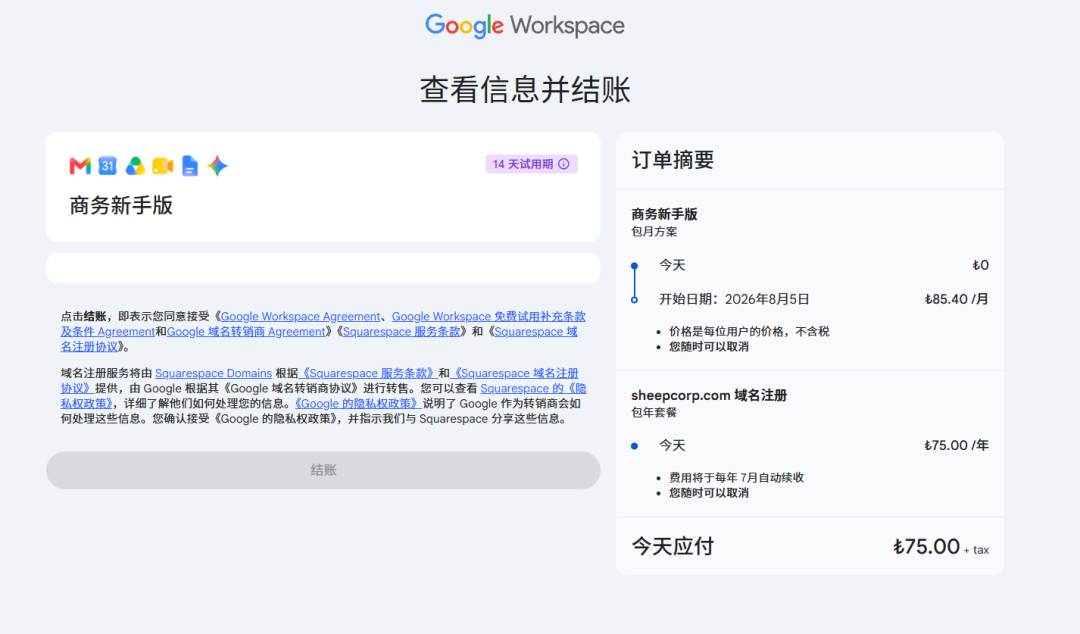Click 价格是每位用户的价格，不含税 note
Viewport: 1080px width, 634px height.
pos(749,331)
